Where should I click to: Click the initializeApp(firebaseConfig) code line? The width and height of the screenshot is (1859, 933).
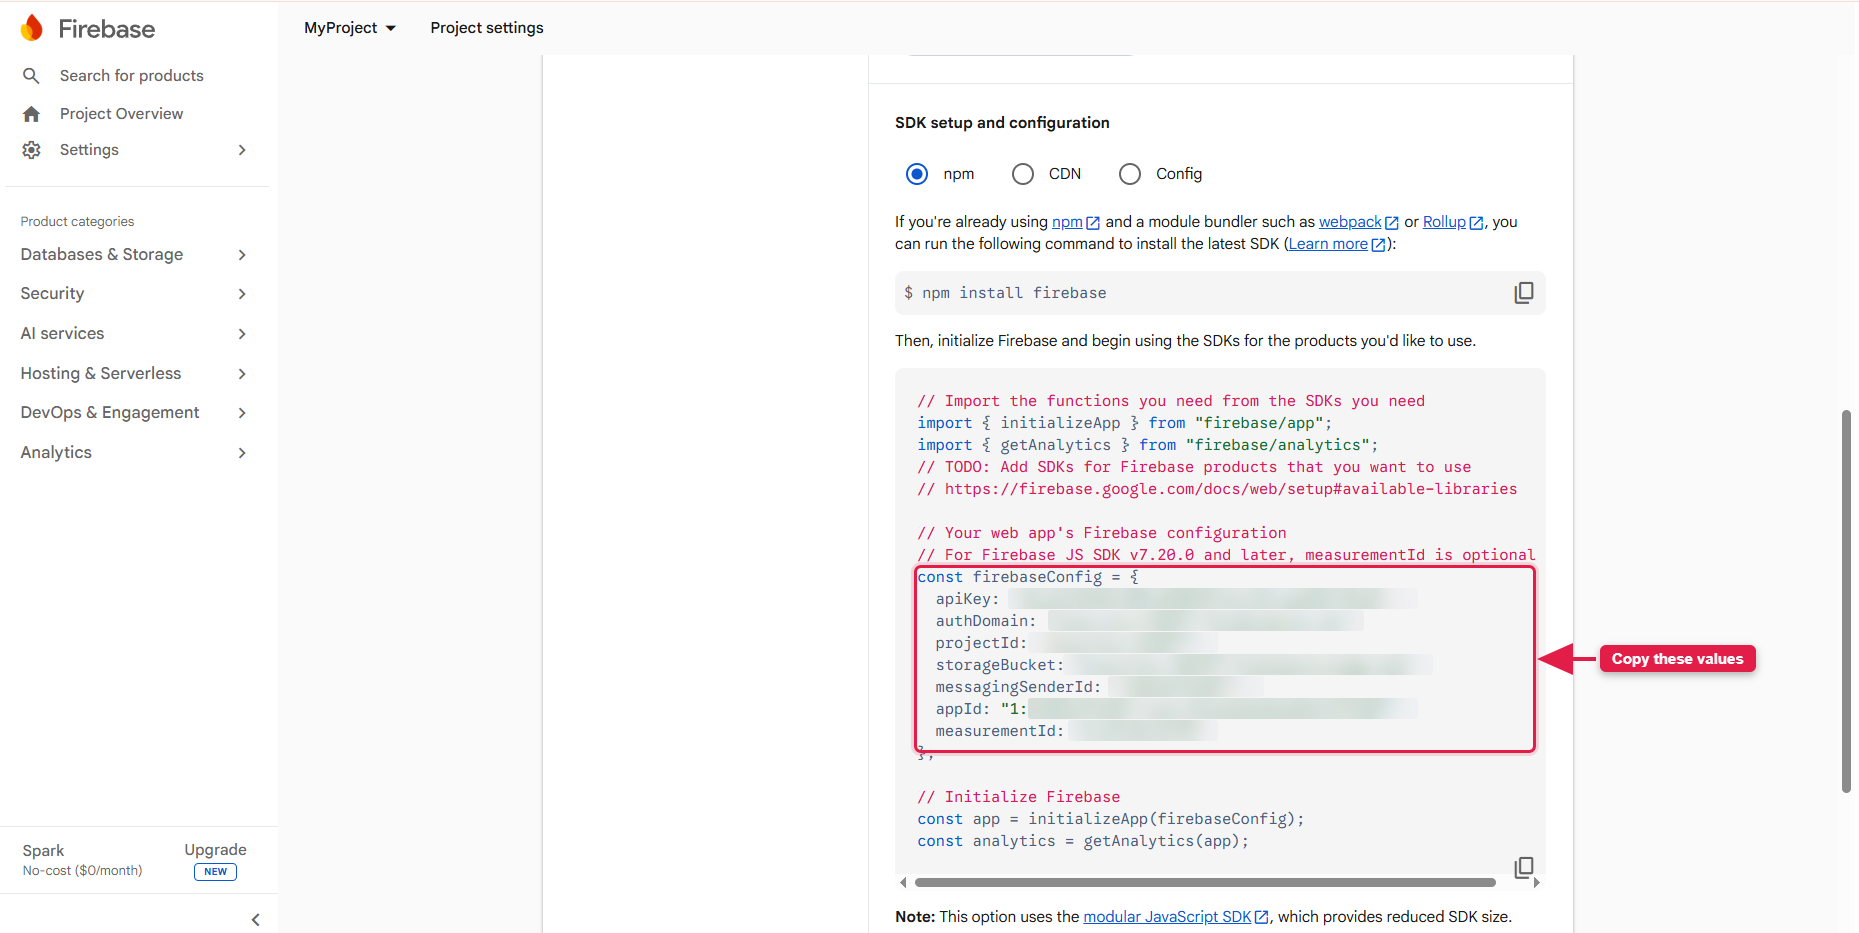point(1111,819)
